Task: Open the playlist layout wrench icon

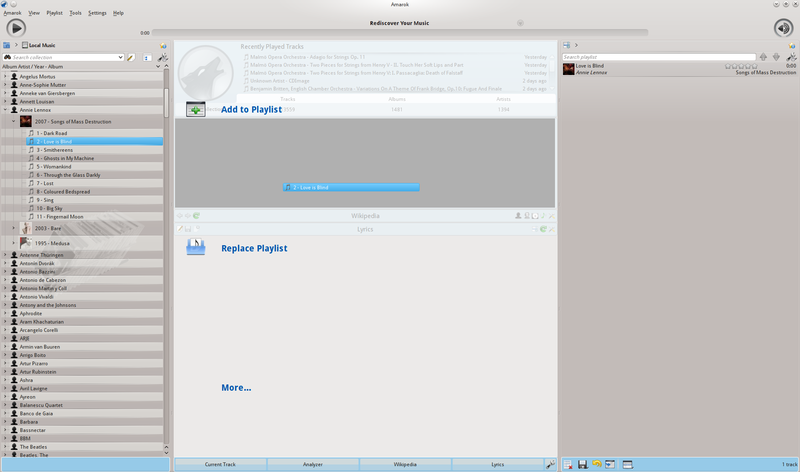Action: tap(791, 57)
